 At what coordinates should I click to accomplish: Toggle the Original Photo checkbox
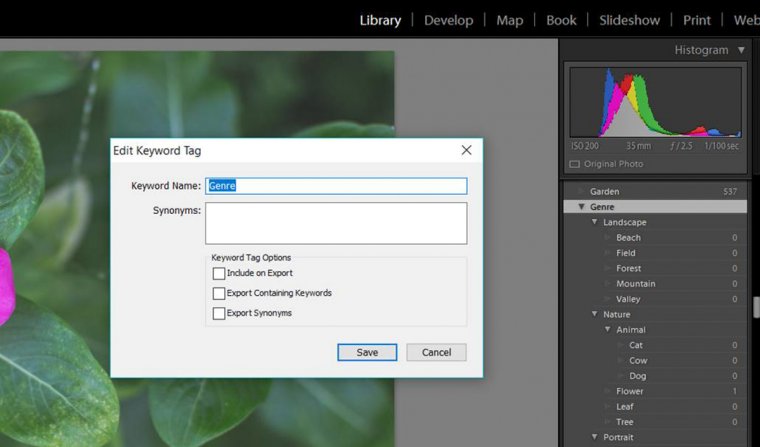[x=574, y=164]
